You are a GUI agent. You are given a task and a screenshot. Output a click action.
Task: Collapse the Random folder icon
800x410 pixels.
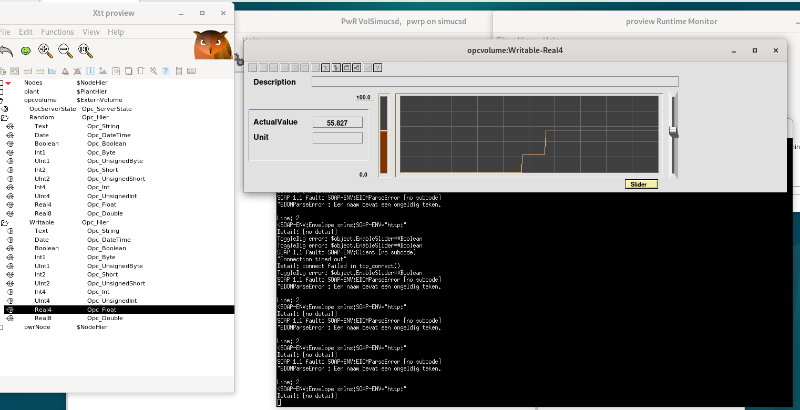point(5,117)
